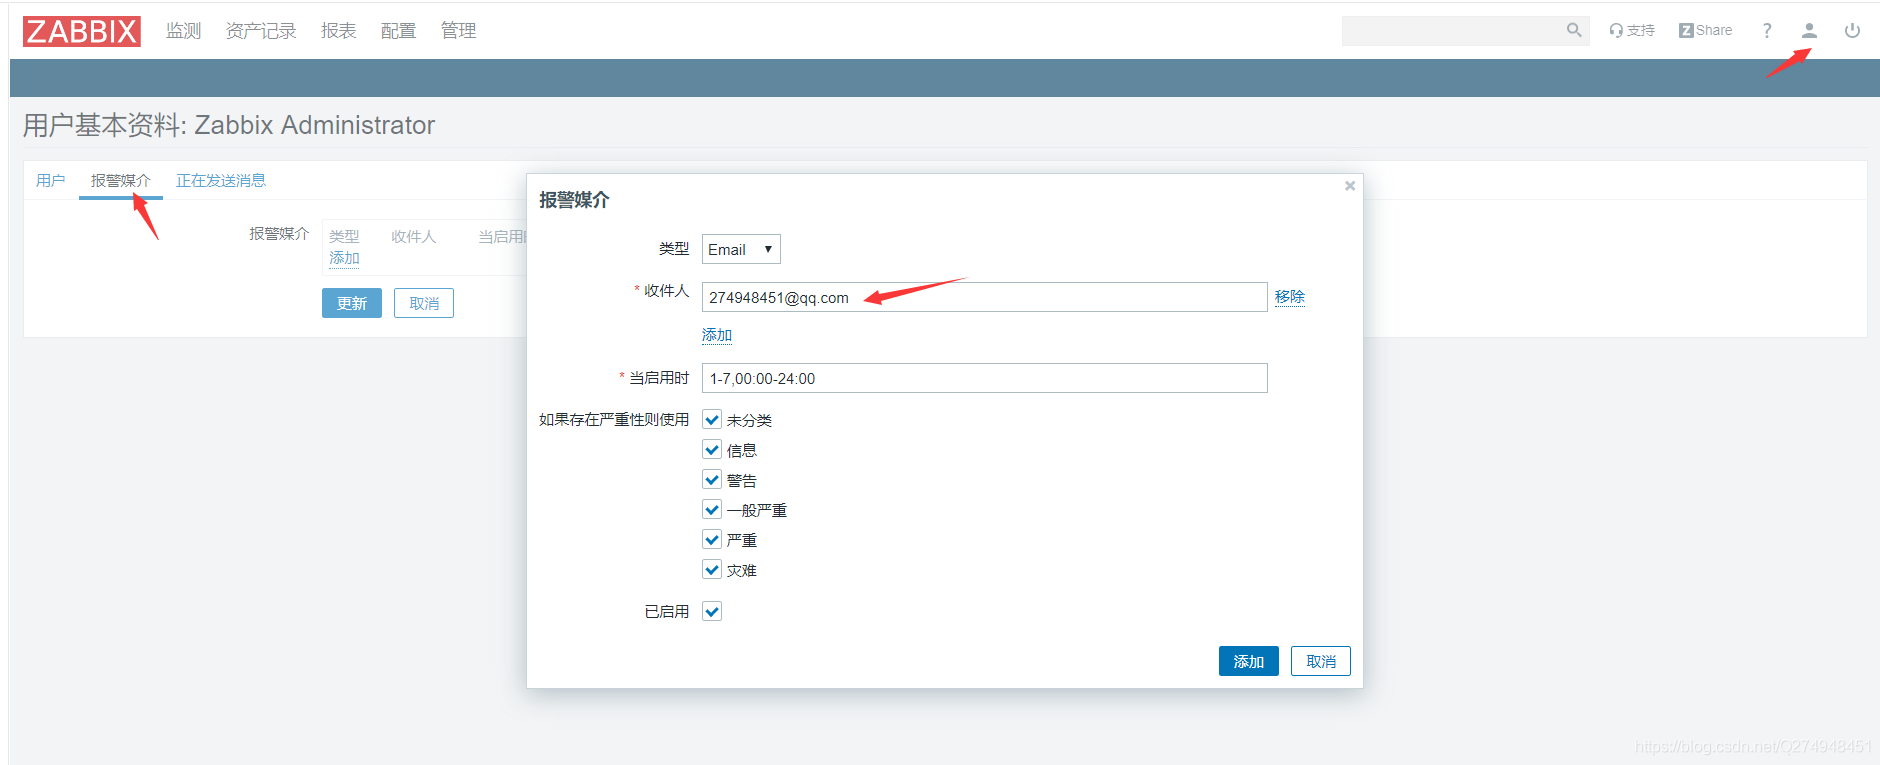Click the recipient email input field

point(984,297)
